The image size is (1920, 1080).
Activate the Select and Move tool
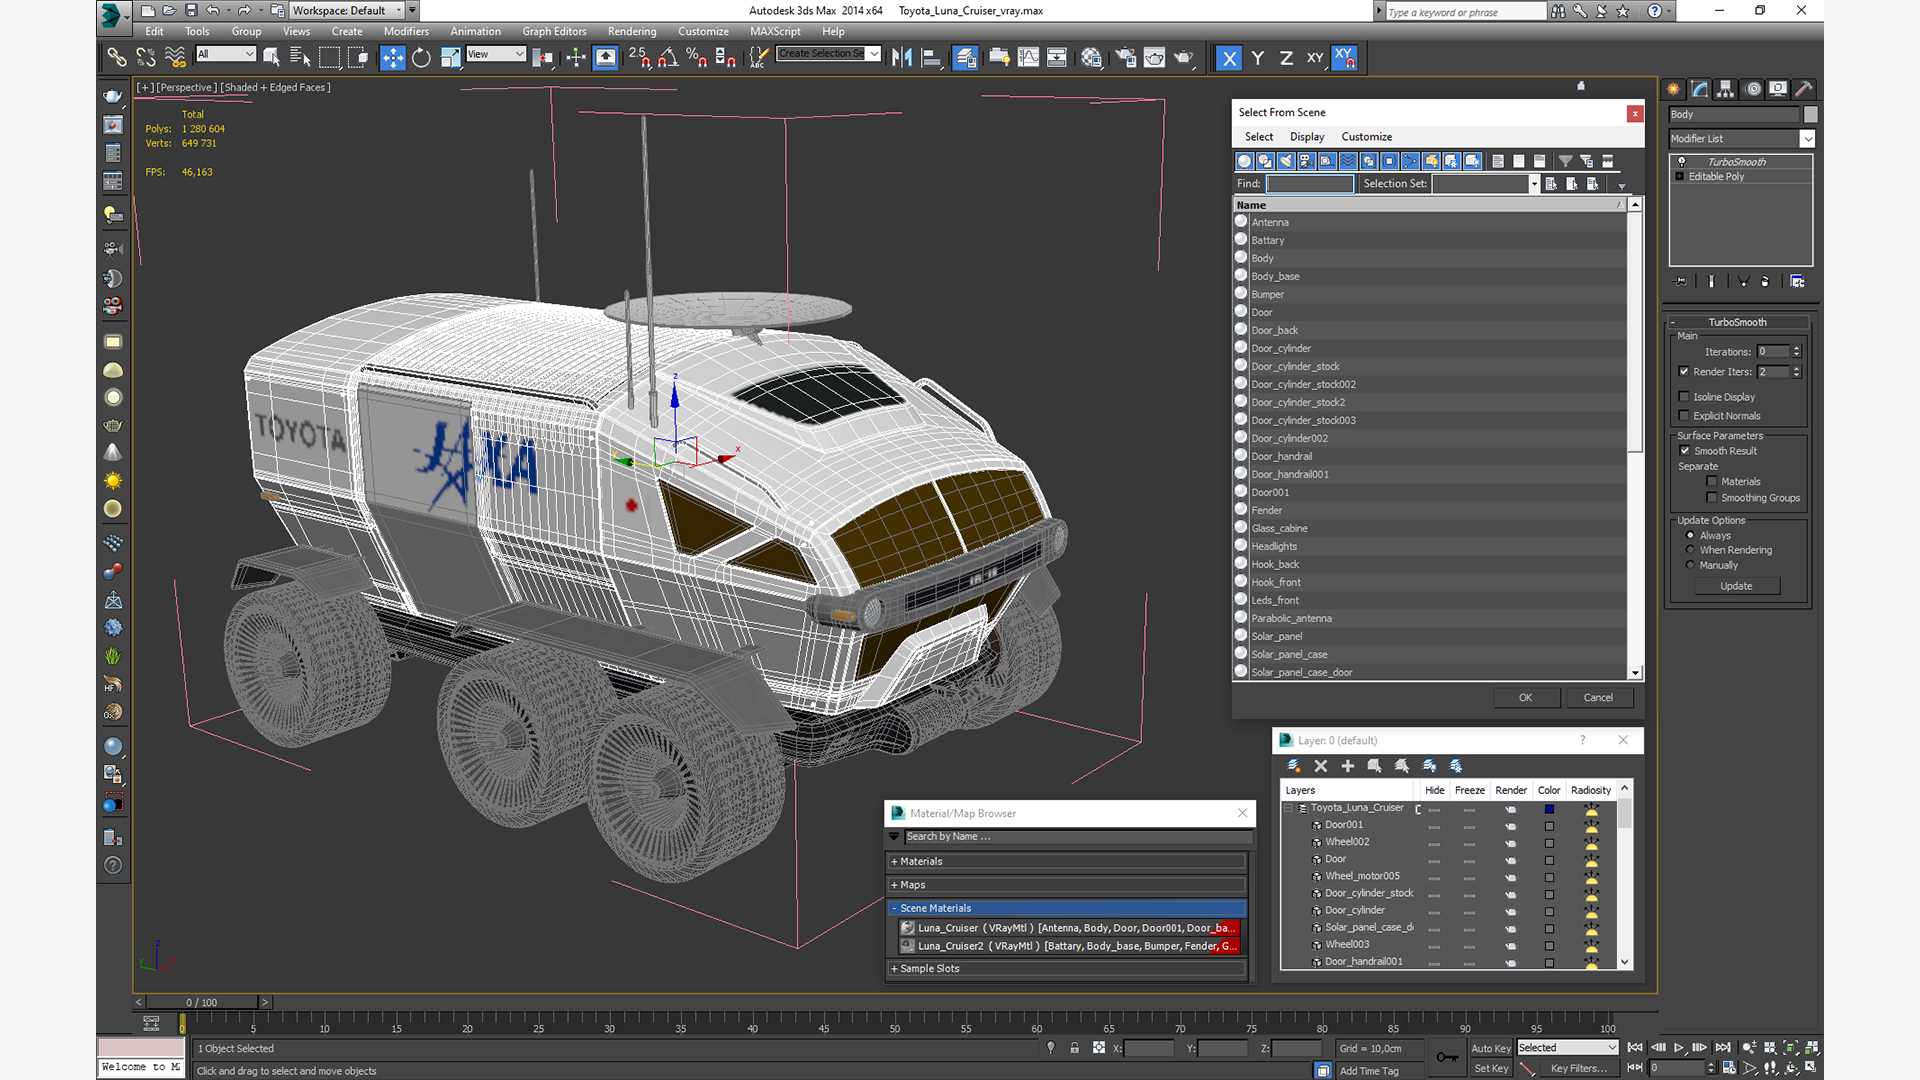[x=392, y=58]
